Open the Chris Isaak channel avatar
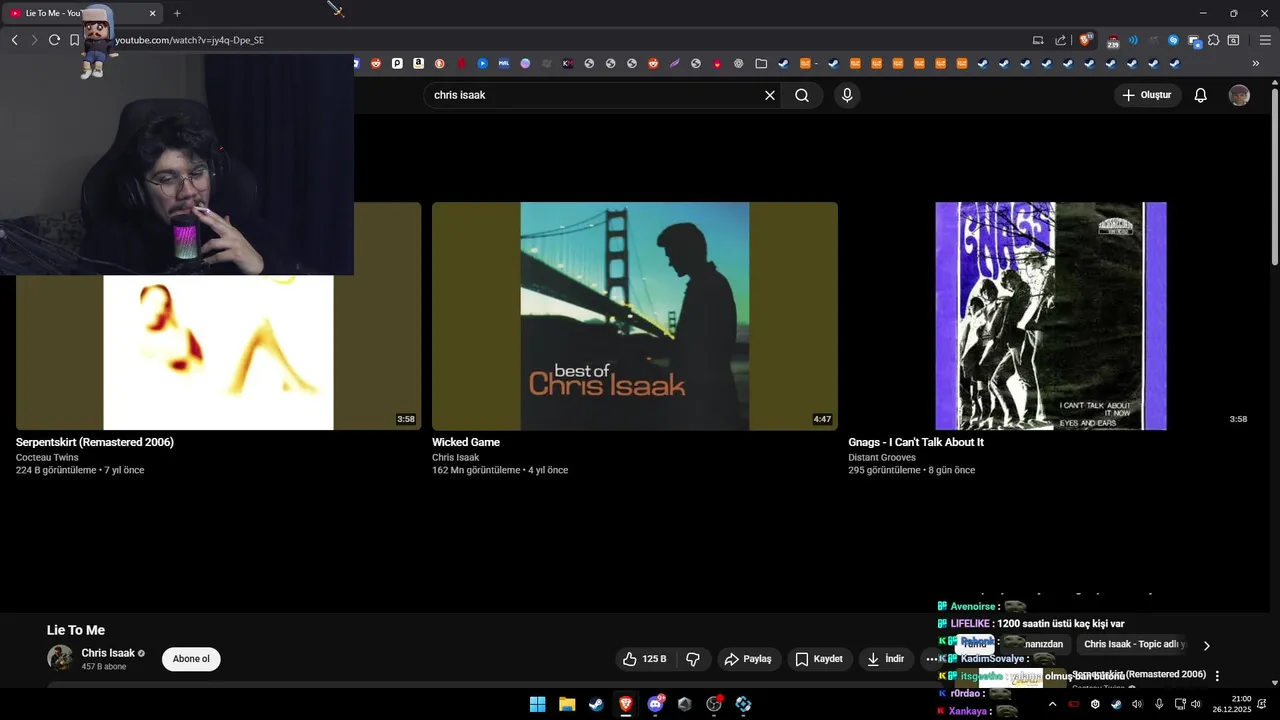1280x720 pixels. [x=60, y=658]
